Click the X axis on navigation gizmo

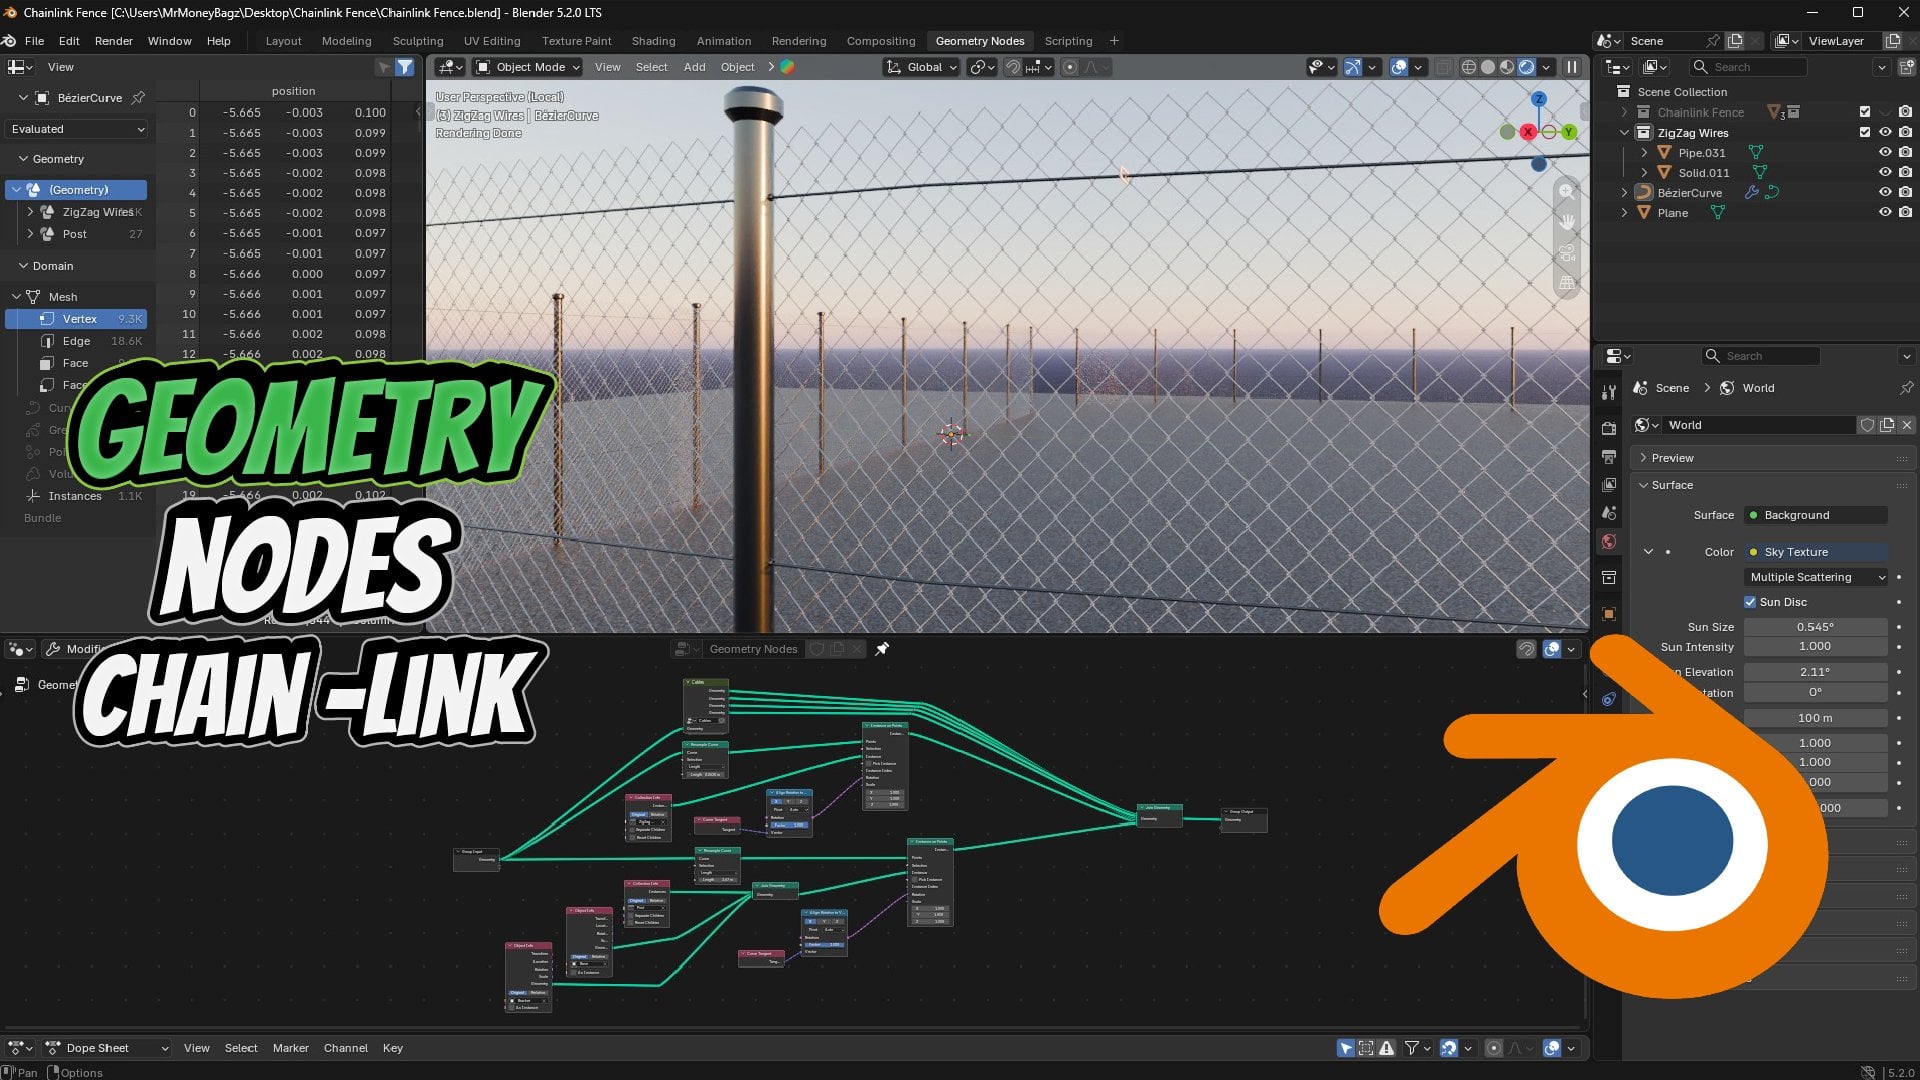pos(1528,132)
